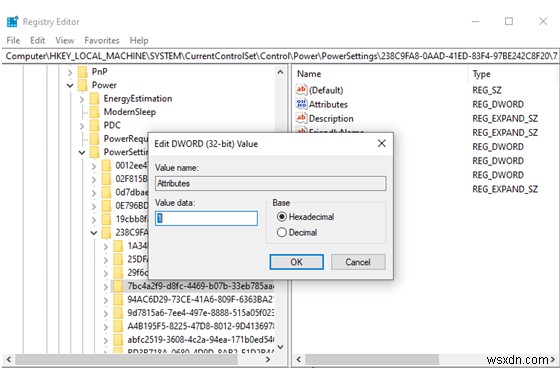Image resolution: width=560 pixels, height=370 pixels.
Task: Open the Favorites menu
Action: pos(102,40)
